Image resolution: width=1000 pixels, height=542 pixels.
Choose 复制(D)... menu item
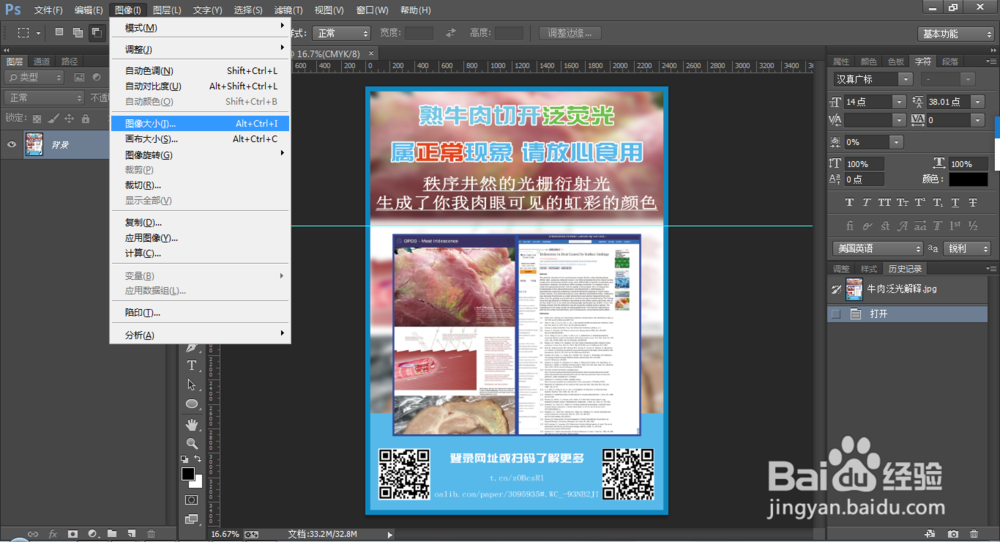coord(200,223)
